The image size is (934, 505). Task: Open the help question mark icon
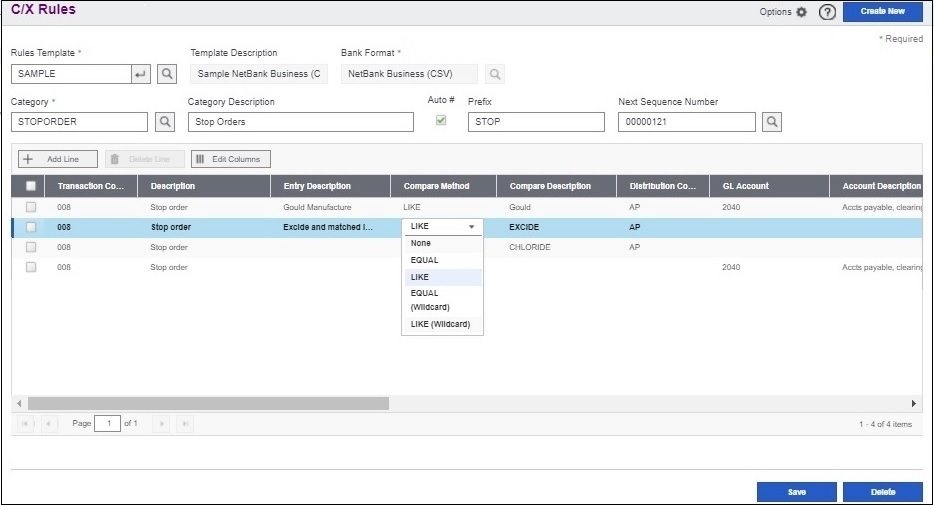(x=827, y=12)
